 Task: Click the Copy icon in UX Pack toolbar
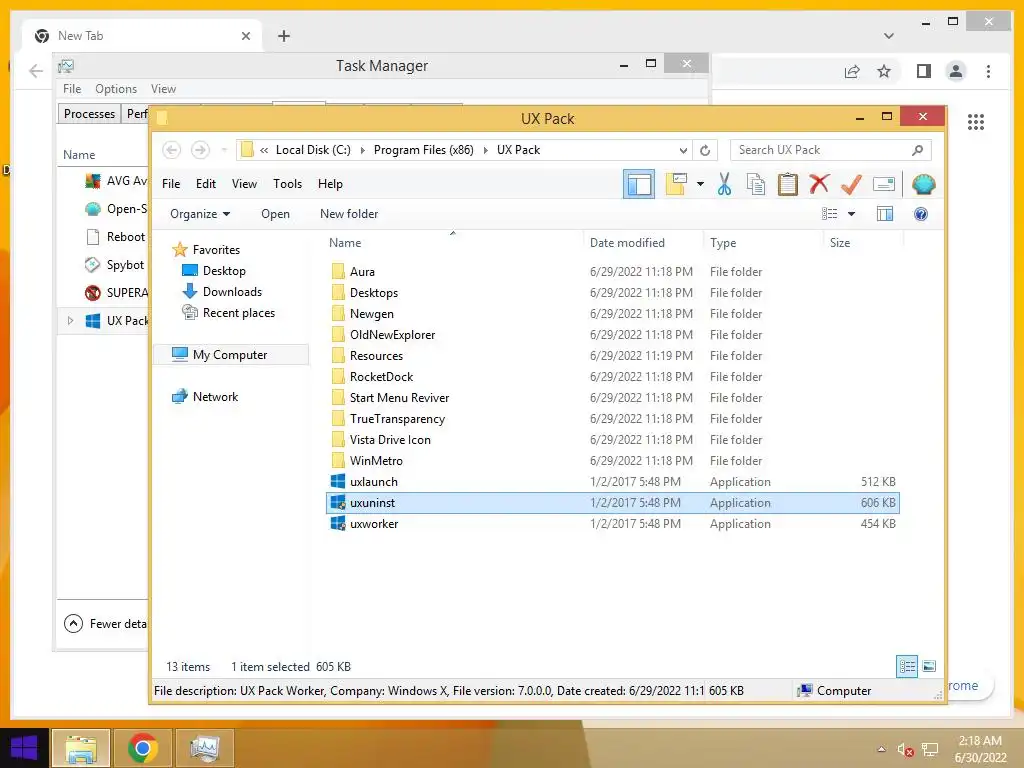point(756,184)
